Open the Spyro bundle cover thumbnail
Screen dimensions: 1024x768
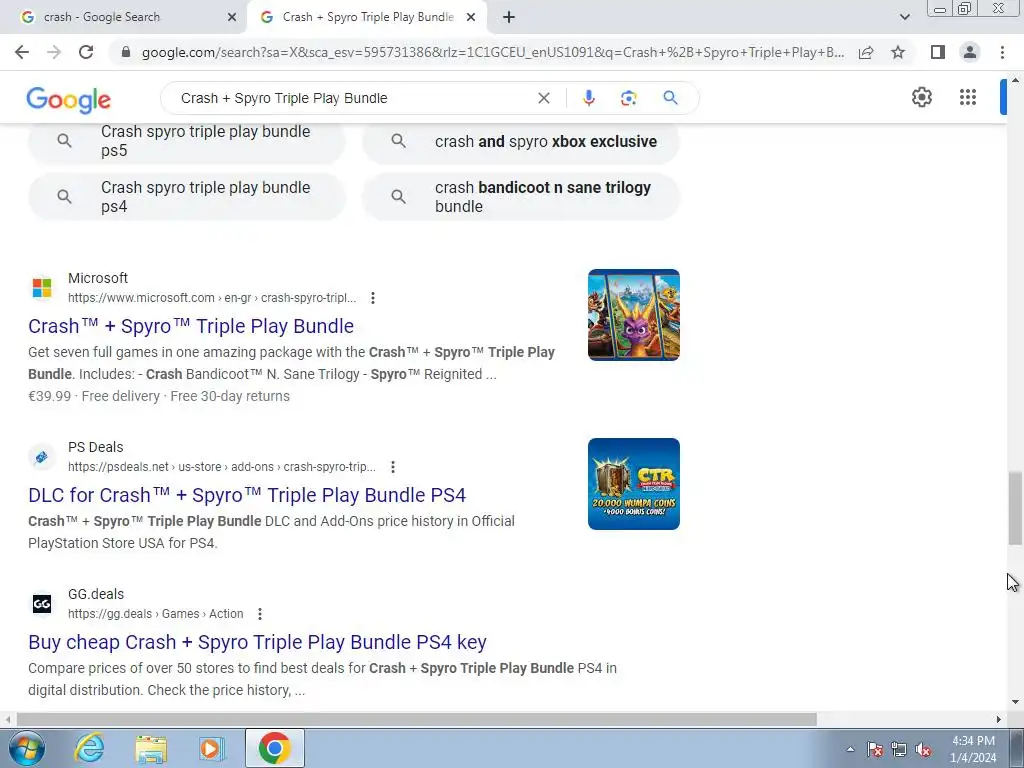coord(633,315)
